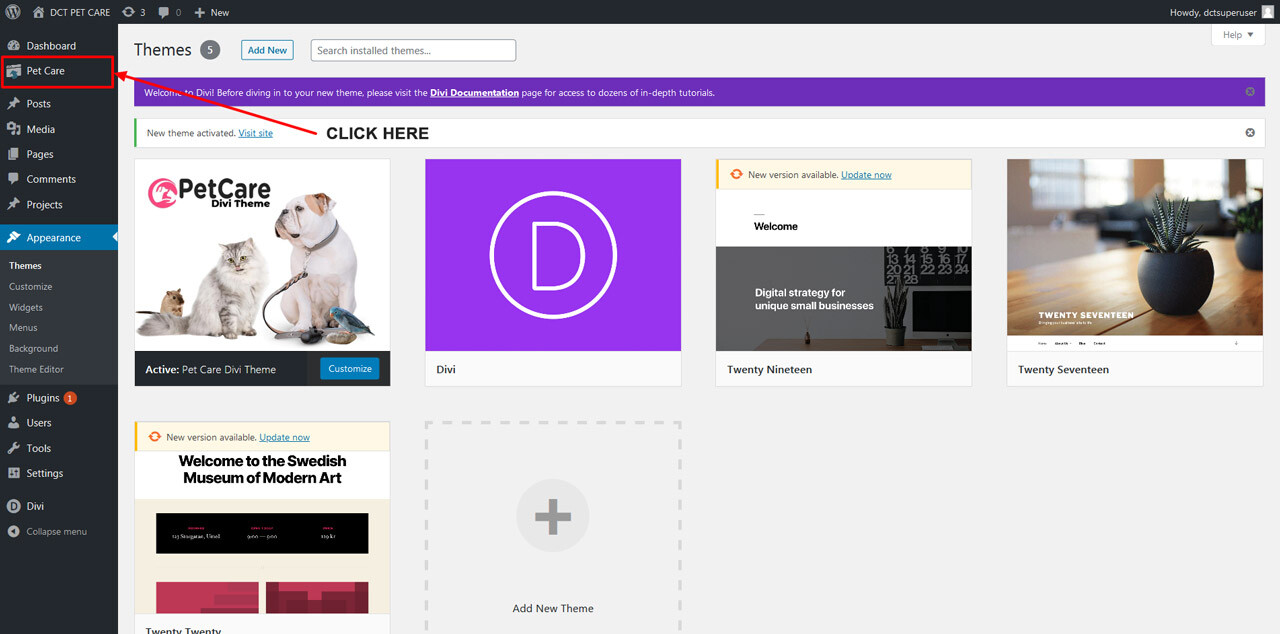Click the Plugins plug icon
This screenshot has width=1280, height=634.
[x=14, y=398]
